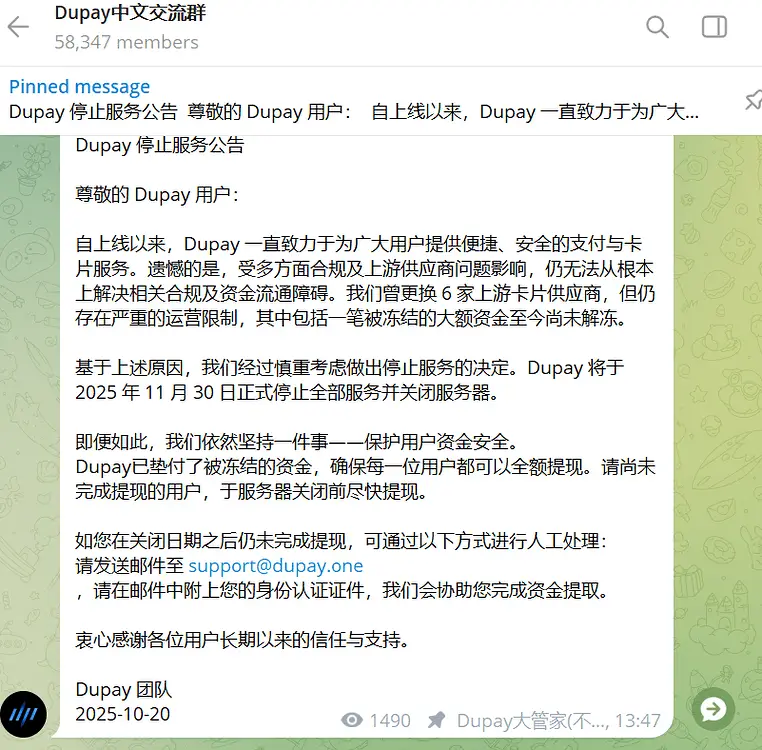Open the Dupay sender avatar
The image size is (762, 750).
click(x=23, y=715)
